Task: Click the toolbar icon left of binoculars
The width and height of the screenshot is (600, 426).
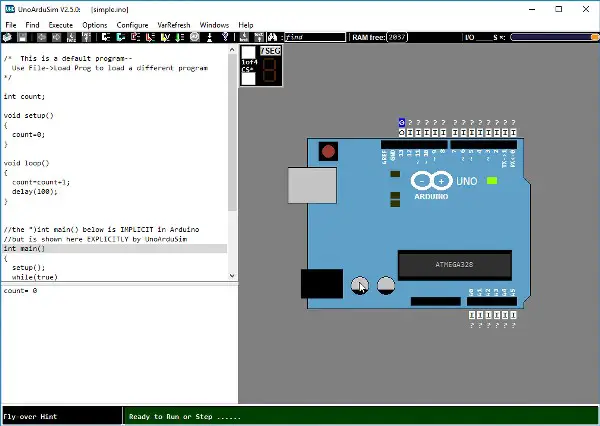Action: click(259, 37)
